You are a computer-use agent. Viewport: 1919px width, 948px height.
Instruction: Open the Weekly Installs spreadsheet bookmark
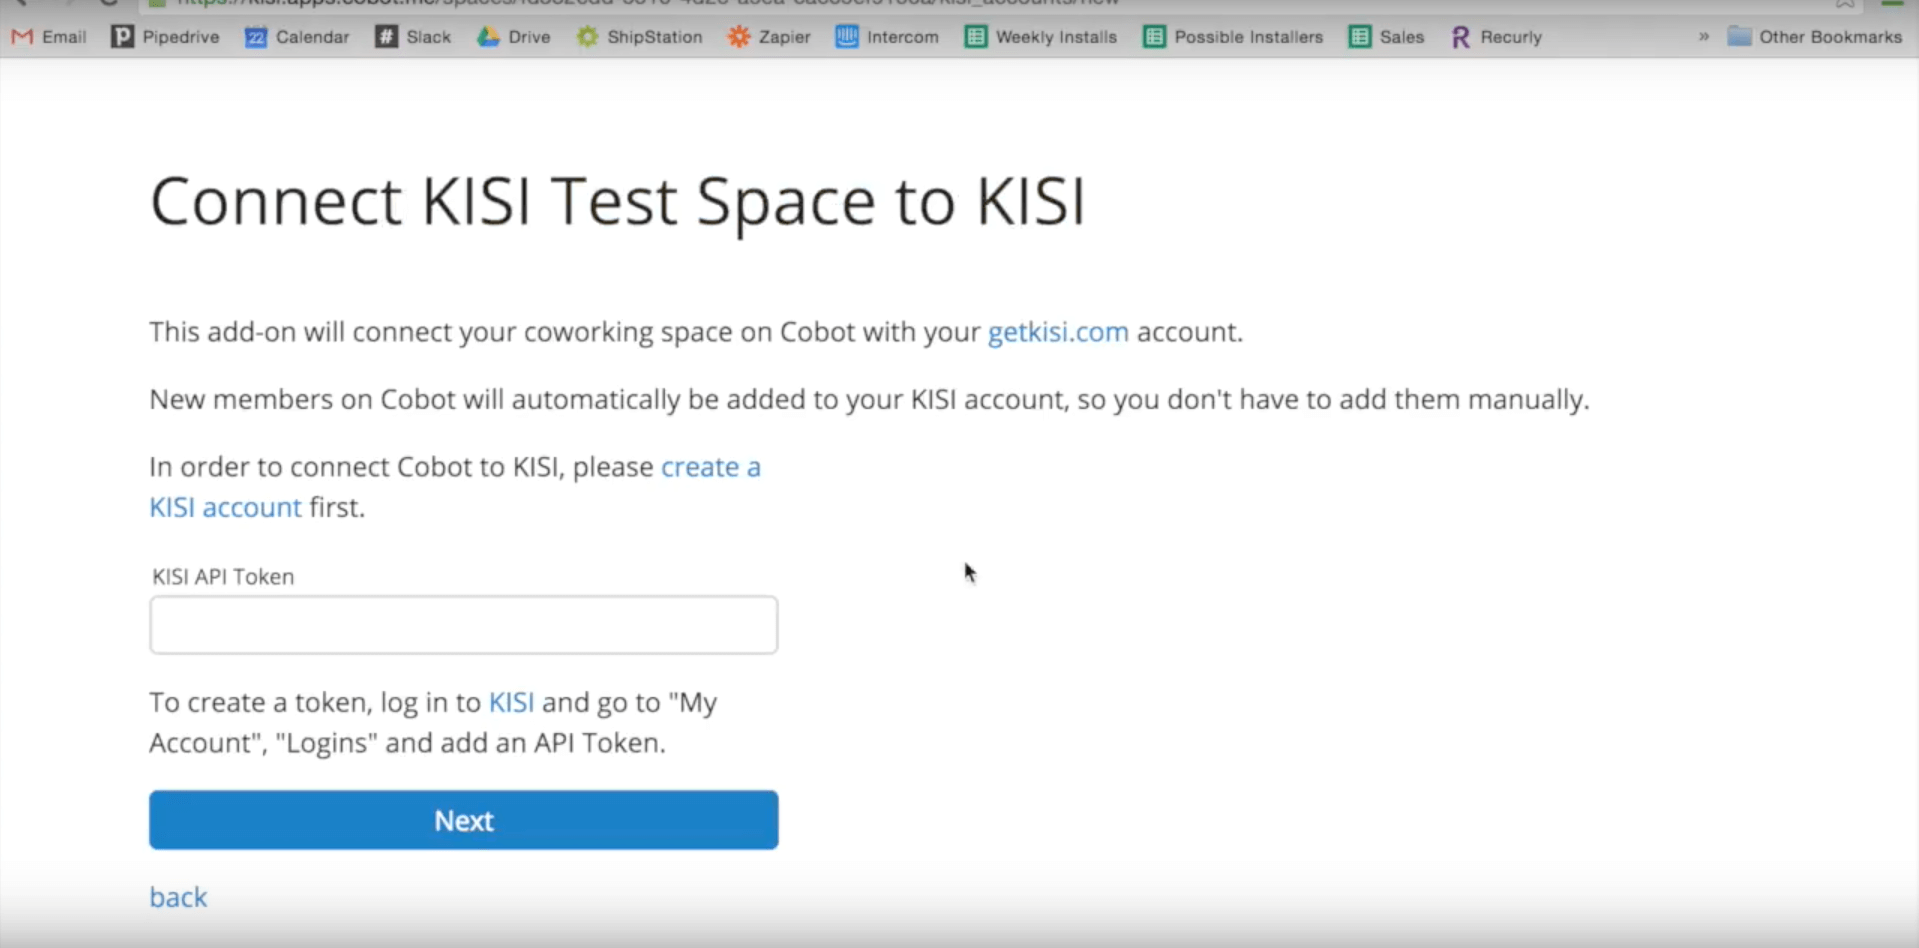pos(1041,37)
